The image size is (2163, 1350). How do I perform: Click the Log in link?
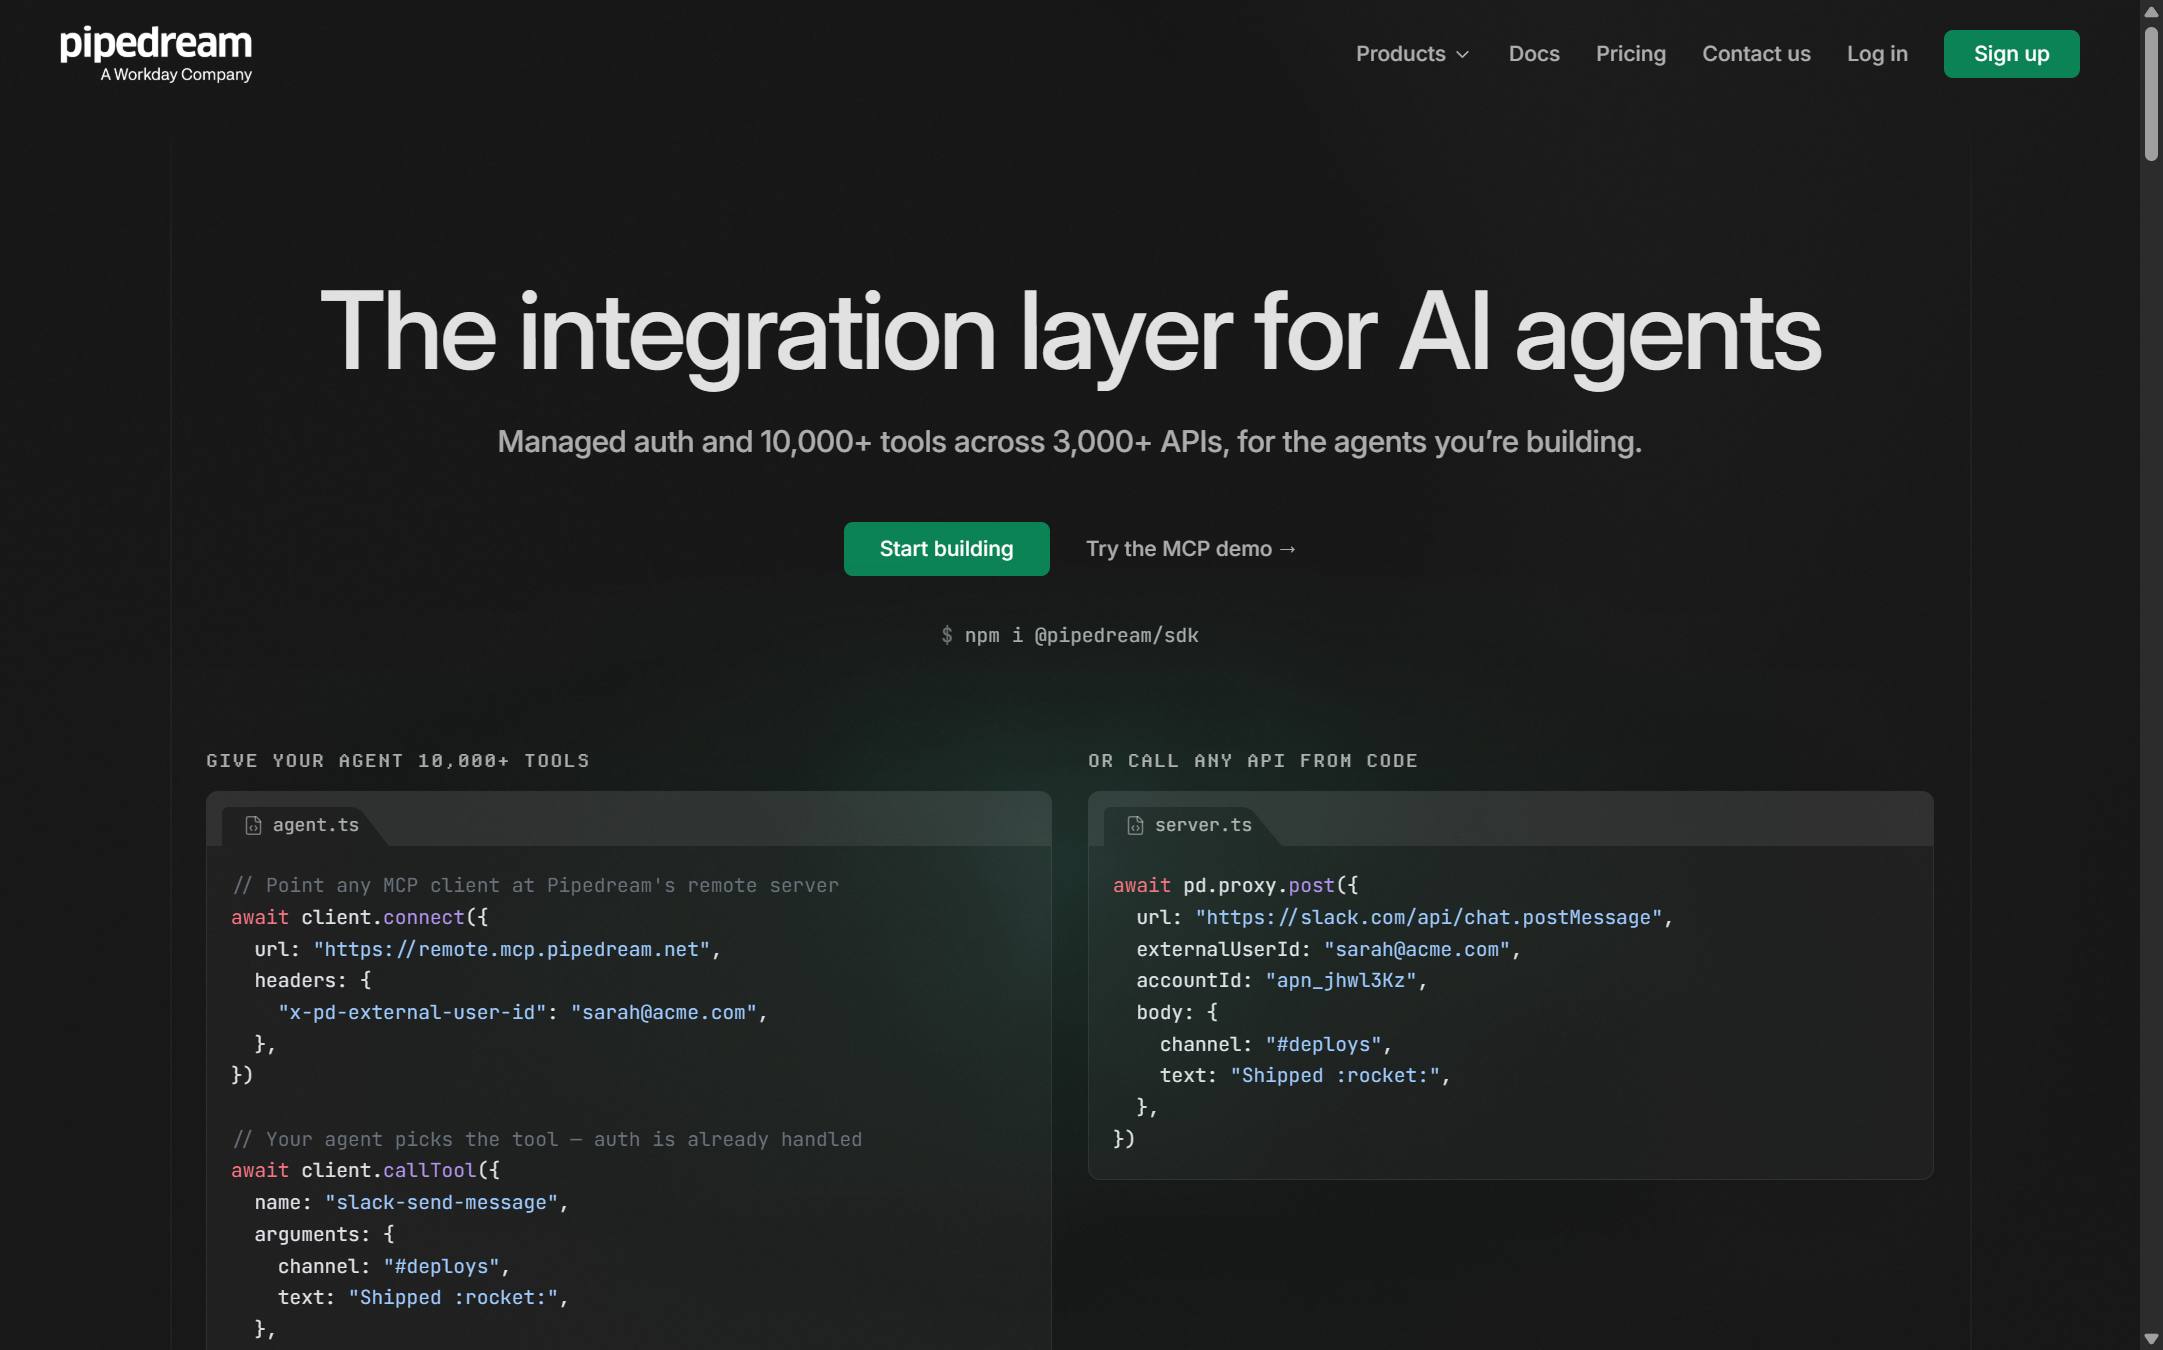point(1877,54)
